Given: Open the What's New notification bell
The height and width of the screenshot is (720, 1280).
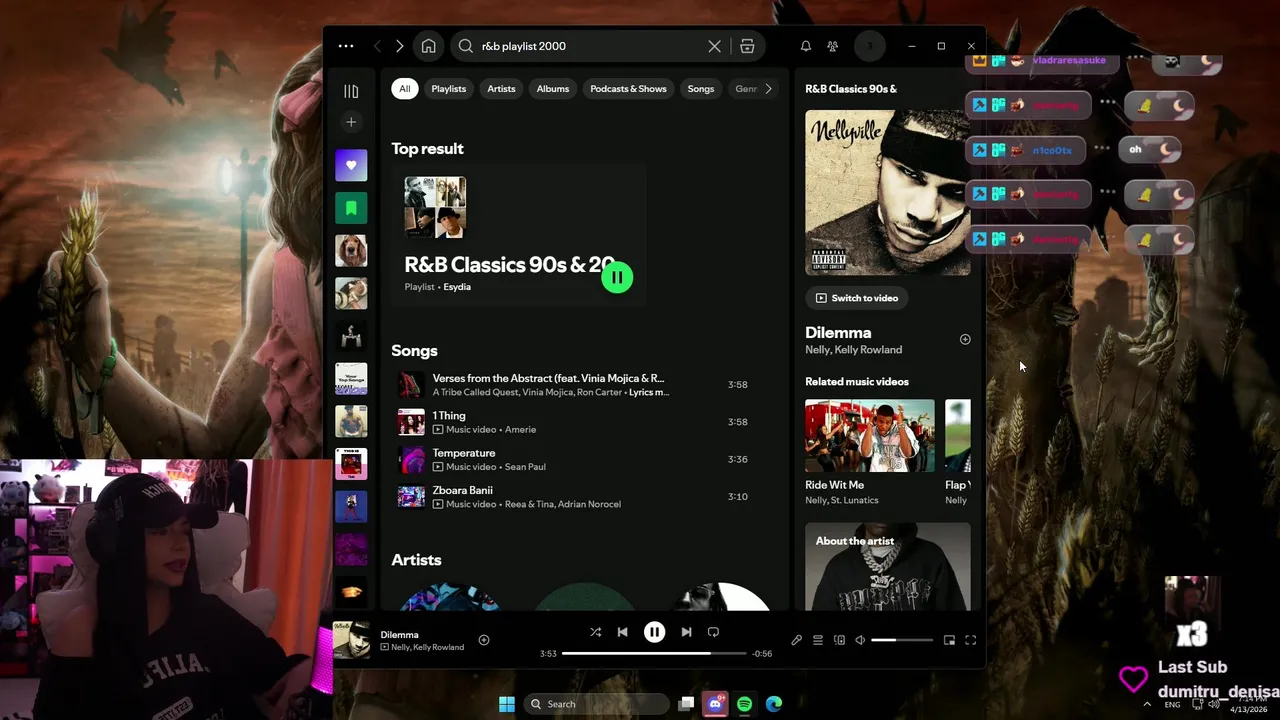Looking at the screenshot, I should point(805,46).
